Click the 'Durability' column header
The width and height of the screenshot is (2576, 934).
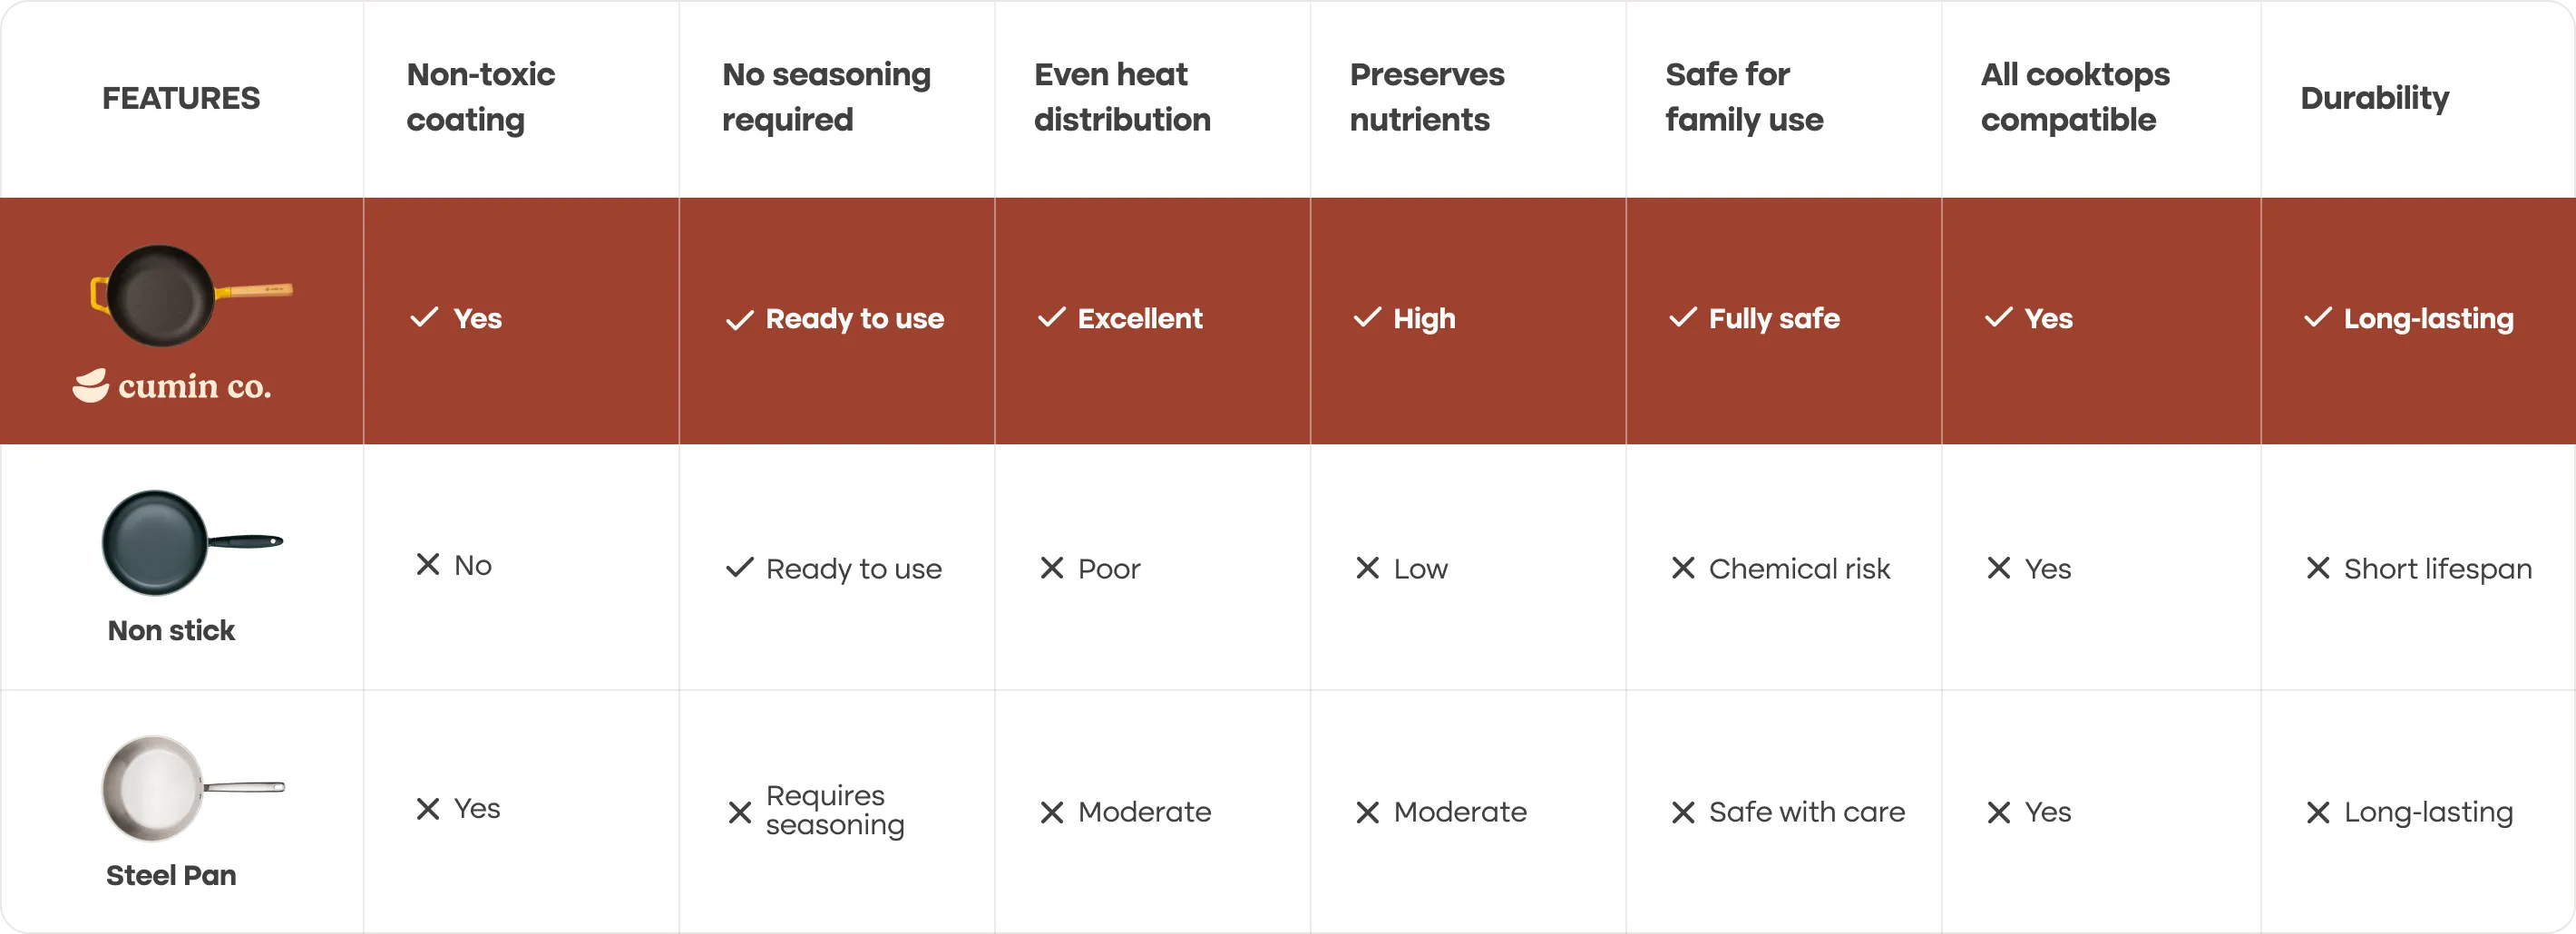tap(2374, 98)
